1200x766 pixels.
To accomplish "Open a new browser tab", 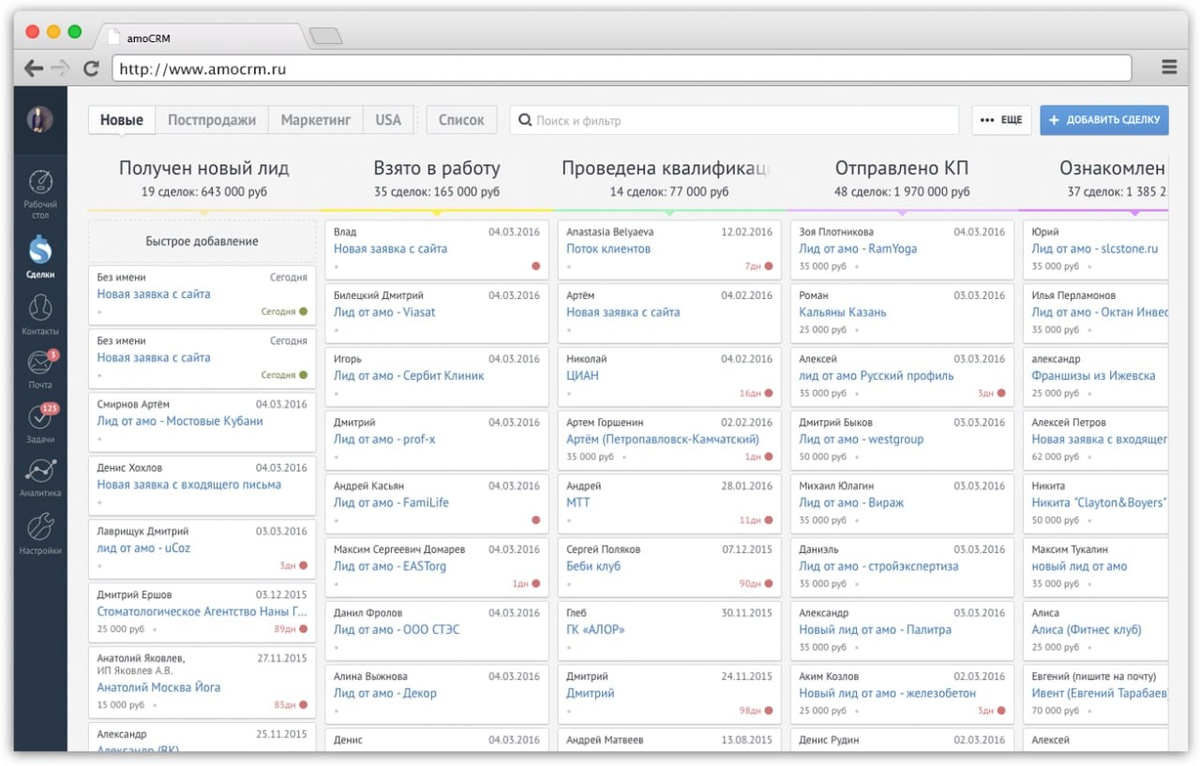I will click(x=326, y=37).
